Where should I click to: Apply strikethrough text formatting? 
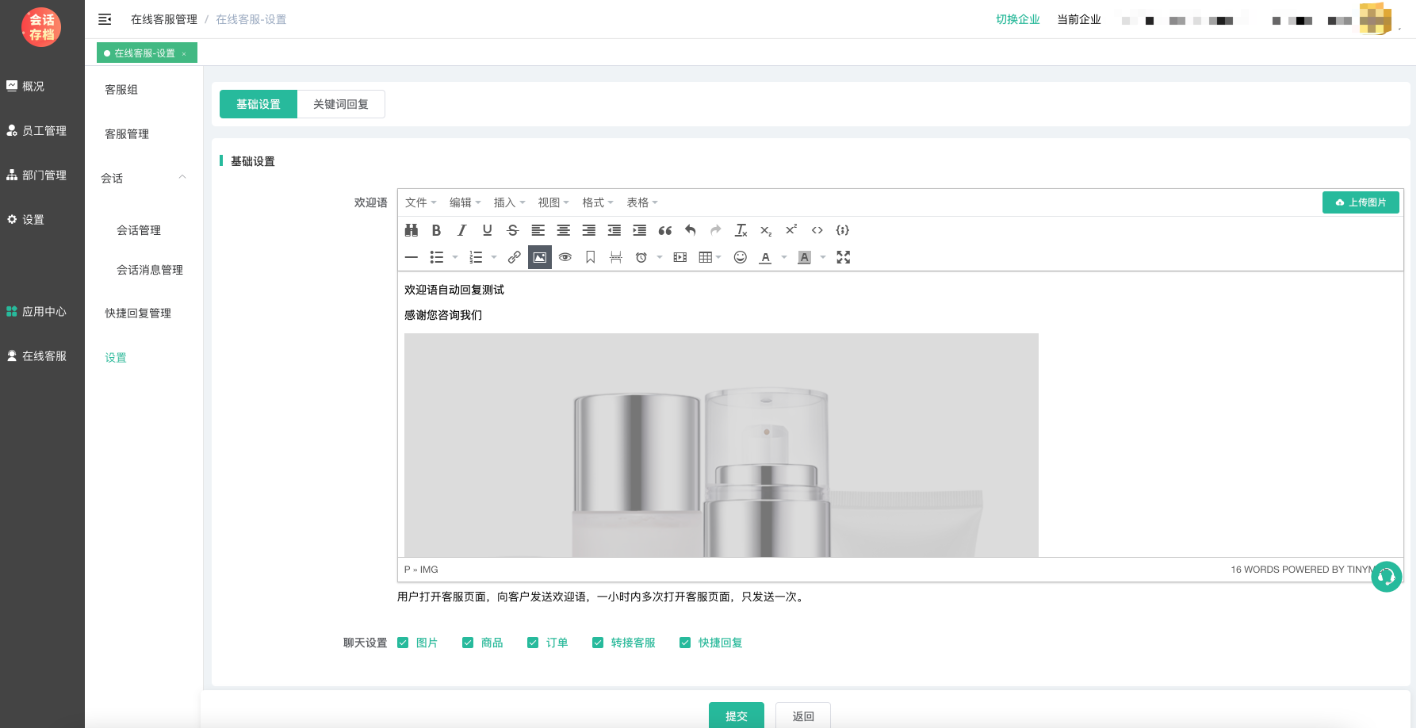(x=513, y=230)
